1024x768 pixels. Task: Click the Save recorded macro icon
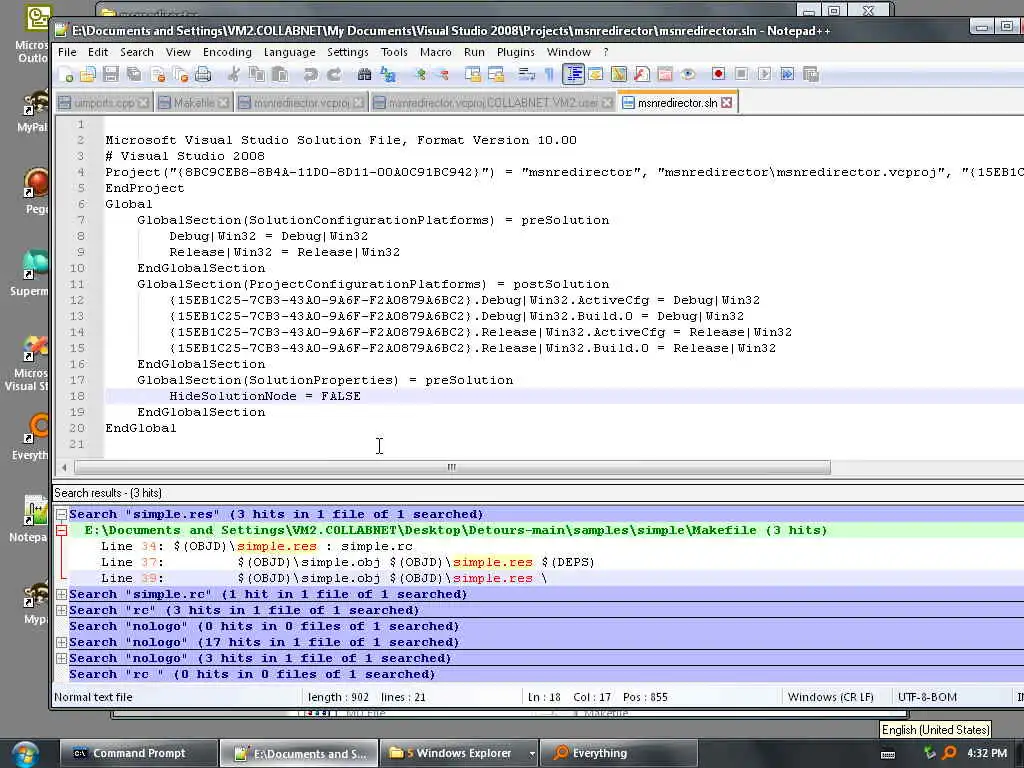810,74
